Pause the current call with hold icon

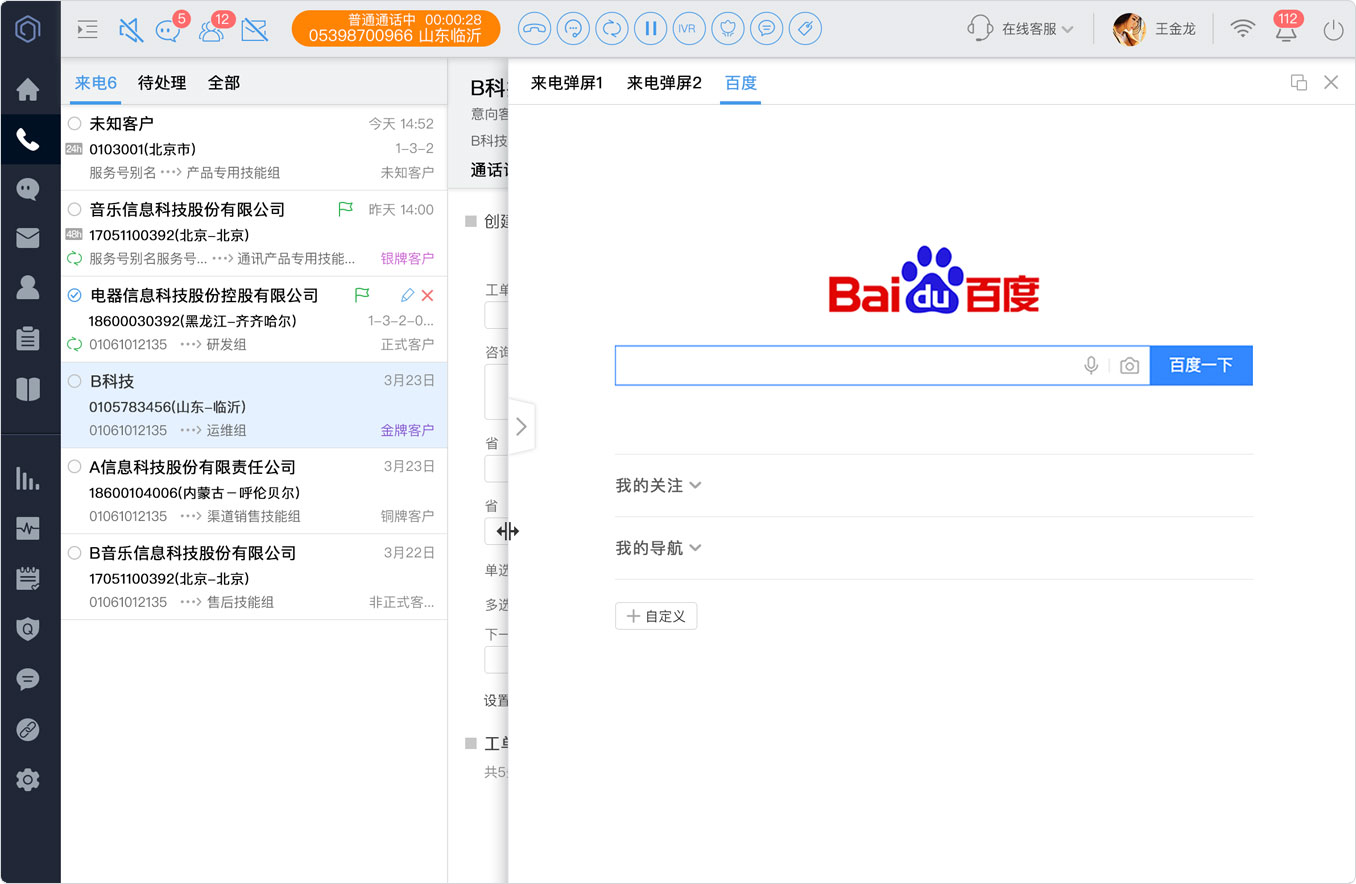pos(651,28)
